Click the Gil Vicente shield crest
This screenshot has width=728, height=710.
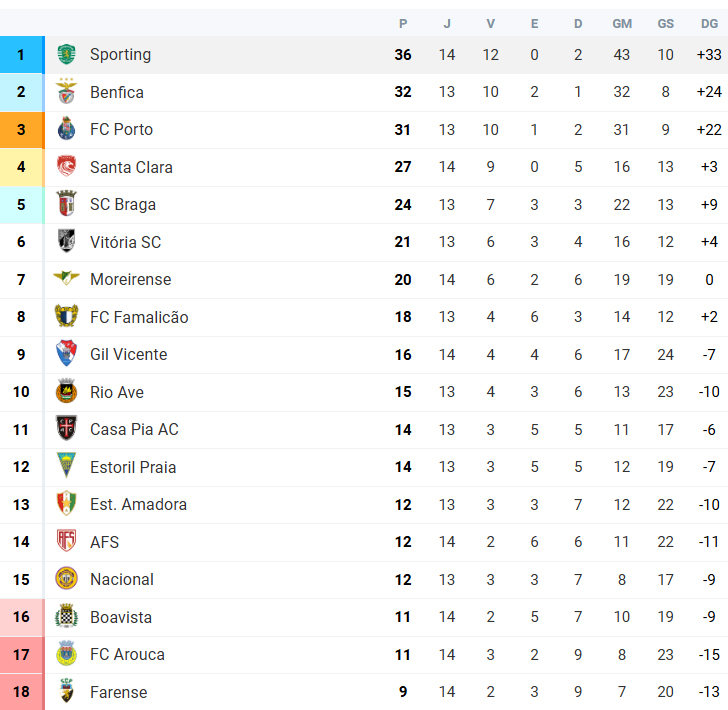66,353
